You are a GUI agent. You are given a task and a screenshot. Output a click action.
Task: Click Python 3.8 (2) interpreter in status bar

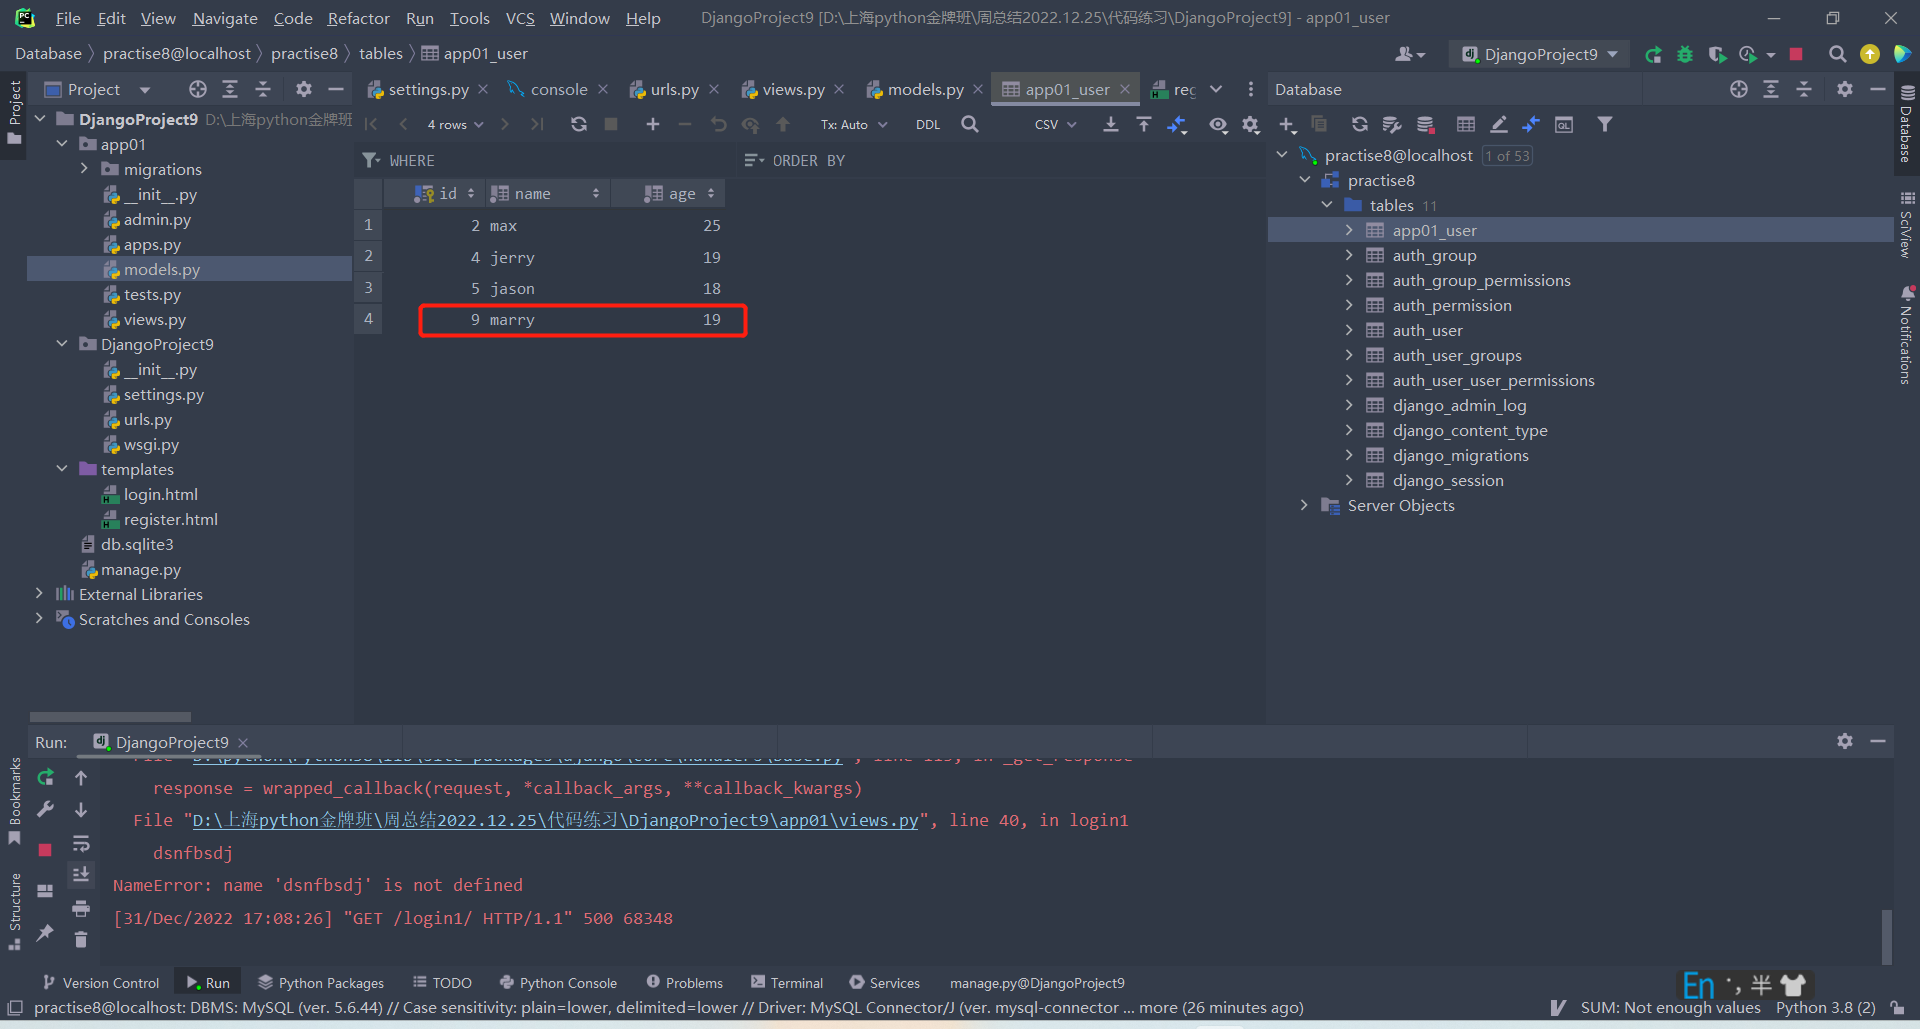click(1825, 1008)
